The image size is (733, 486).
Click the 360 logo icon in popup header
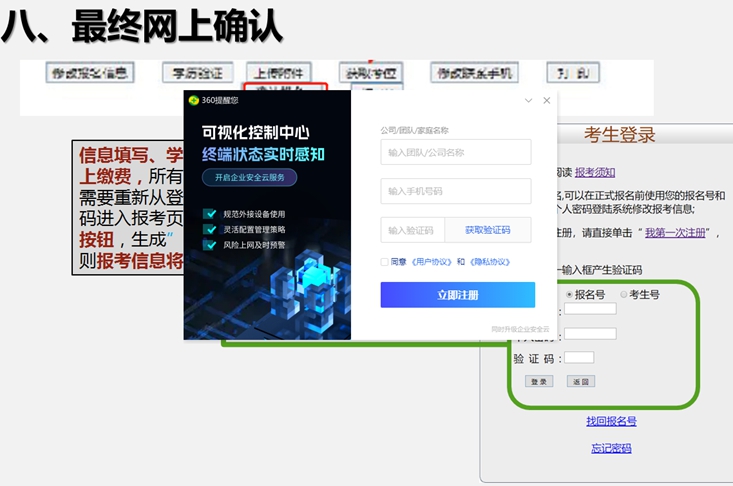194,100
